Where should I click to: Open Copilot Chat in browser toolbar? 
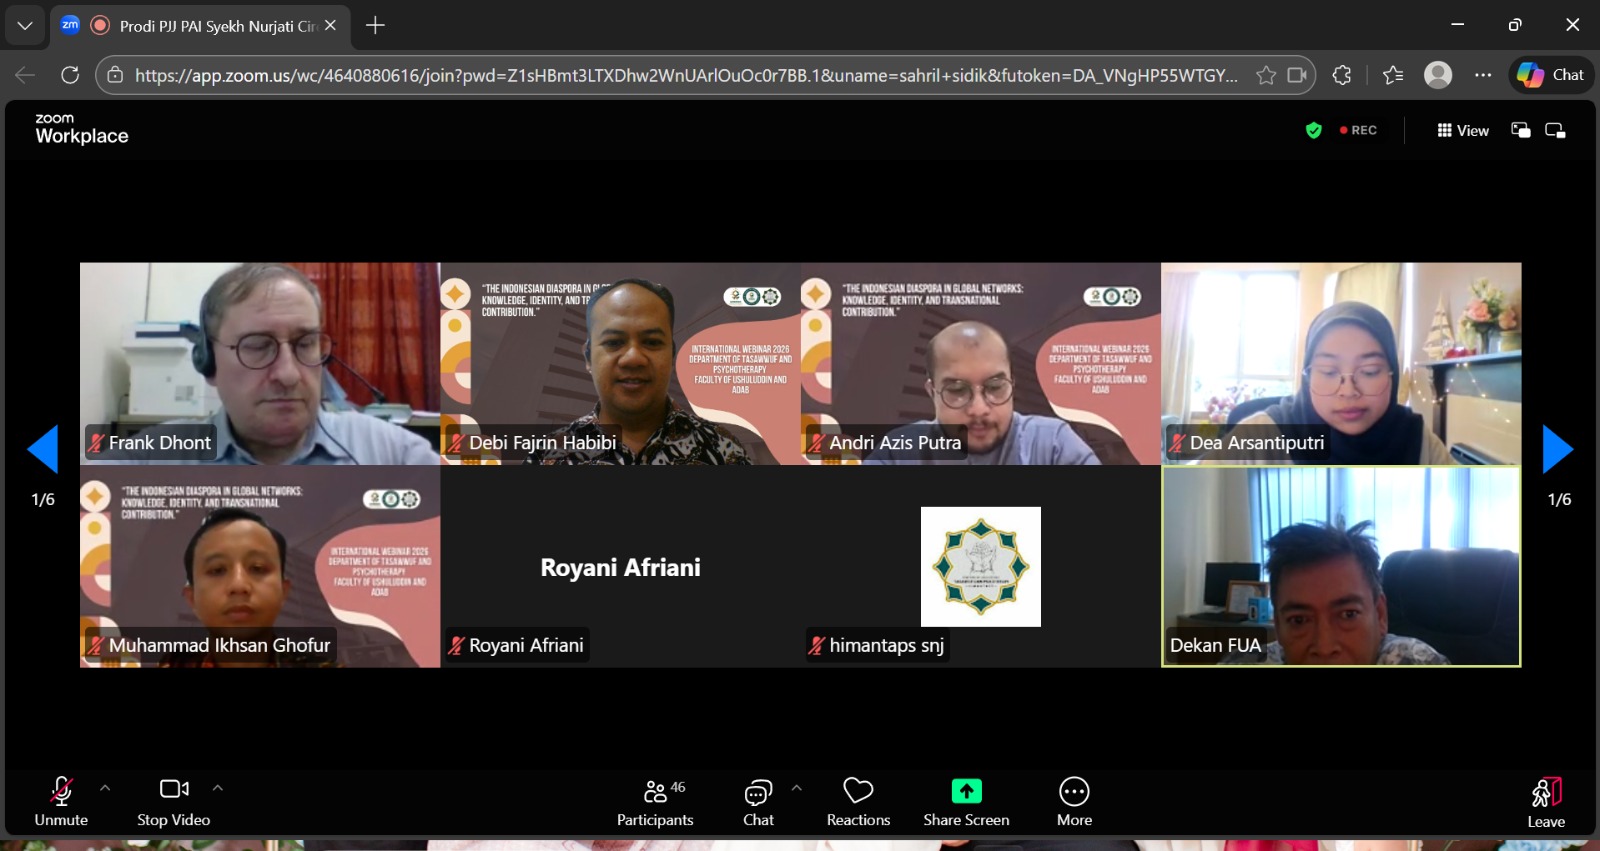1551,75
